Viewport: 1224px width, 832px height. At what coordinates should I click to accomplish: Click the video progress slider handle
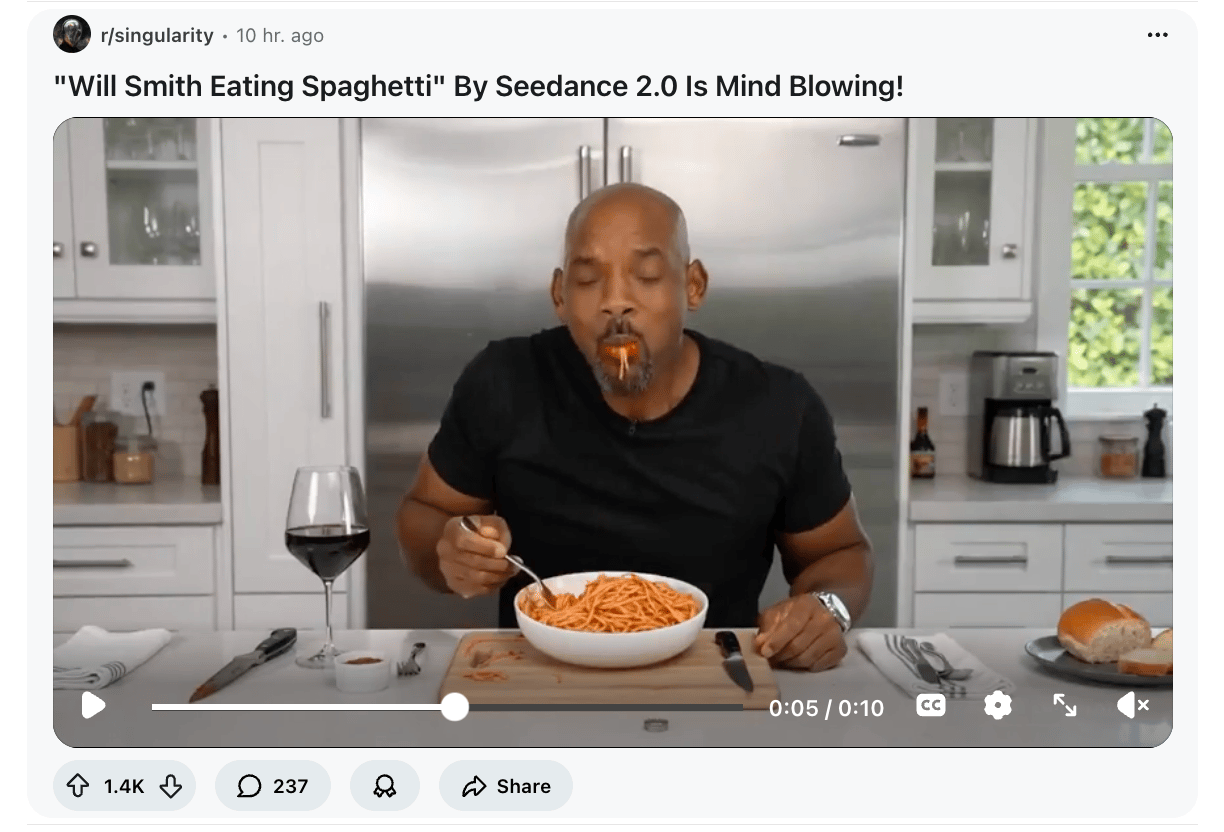point(455,707)
